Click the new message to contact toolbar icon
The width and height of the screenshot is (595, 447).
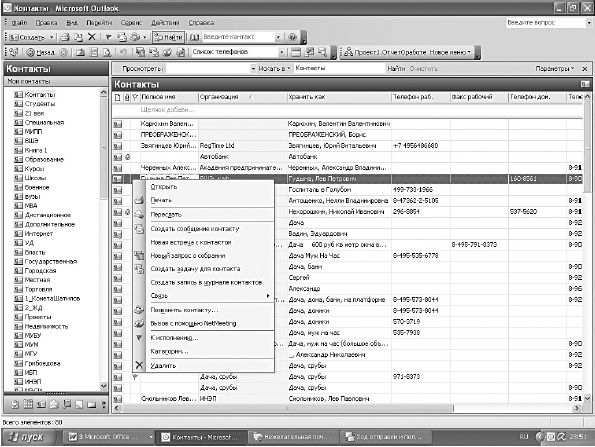point(121,37)
